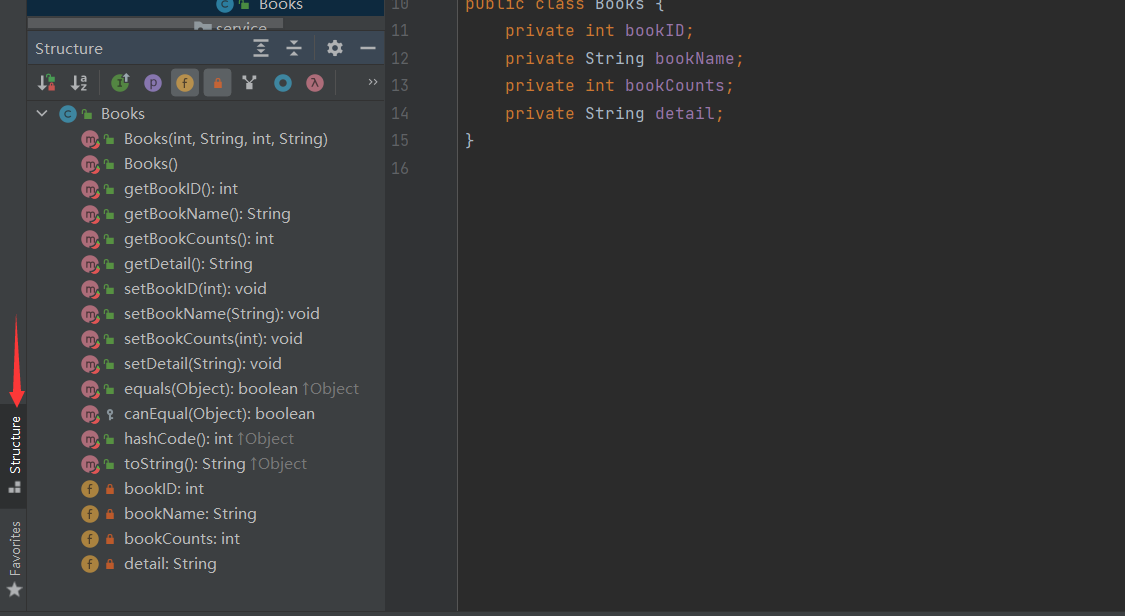1125x616 pixels.
Task: Toggle Group Methods by Defining Type
Action: pos(249,83)
